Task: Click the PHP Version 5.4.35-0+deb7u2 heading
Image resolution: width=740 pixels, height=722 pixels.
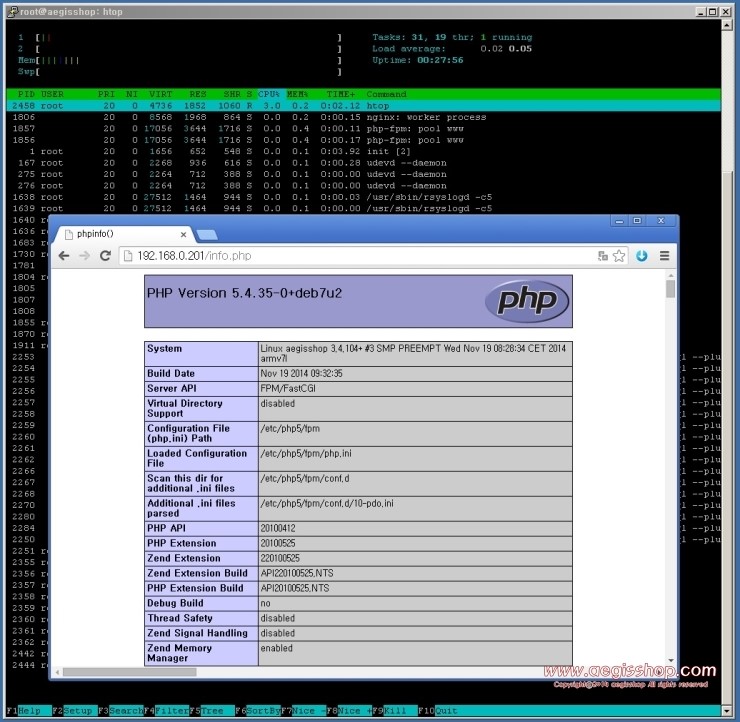Action: point(244,293)
